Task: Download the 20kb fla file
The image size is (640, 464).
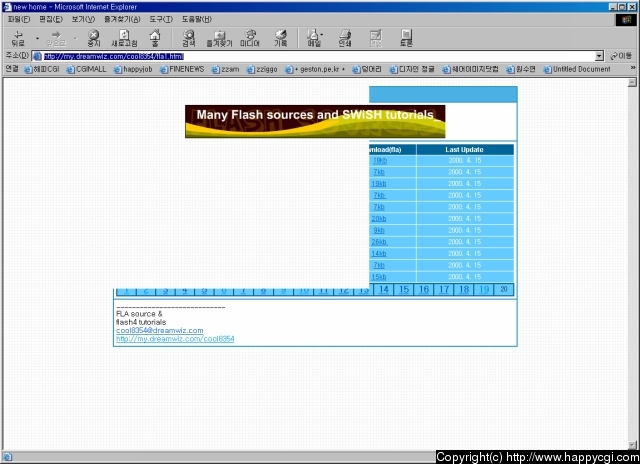Action: tap(379, 219)
